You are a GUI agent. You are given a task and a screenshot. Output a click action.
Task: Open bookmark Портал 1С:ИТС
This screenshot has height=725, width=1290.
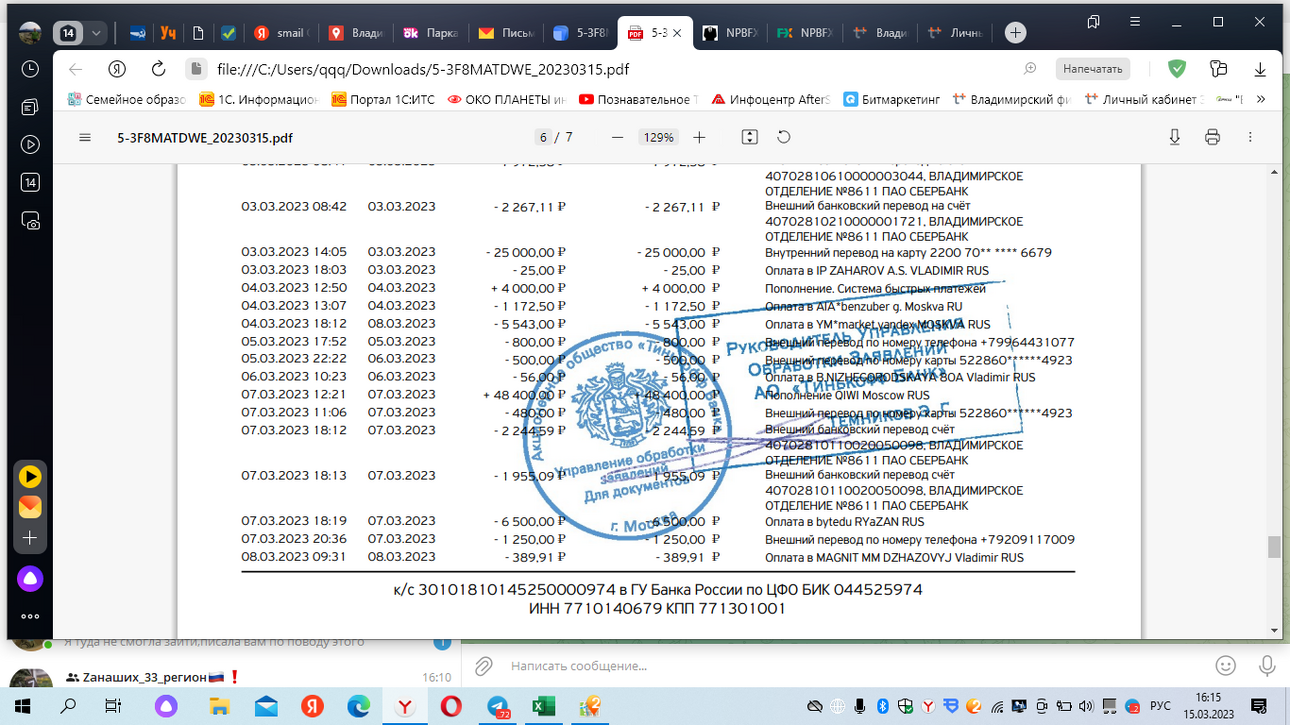tap(384, 99)
